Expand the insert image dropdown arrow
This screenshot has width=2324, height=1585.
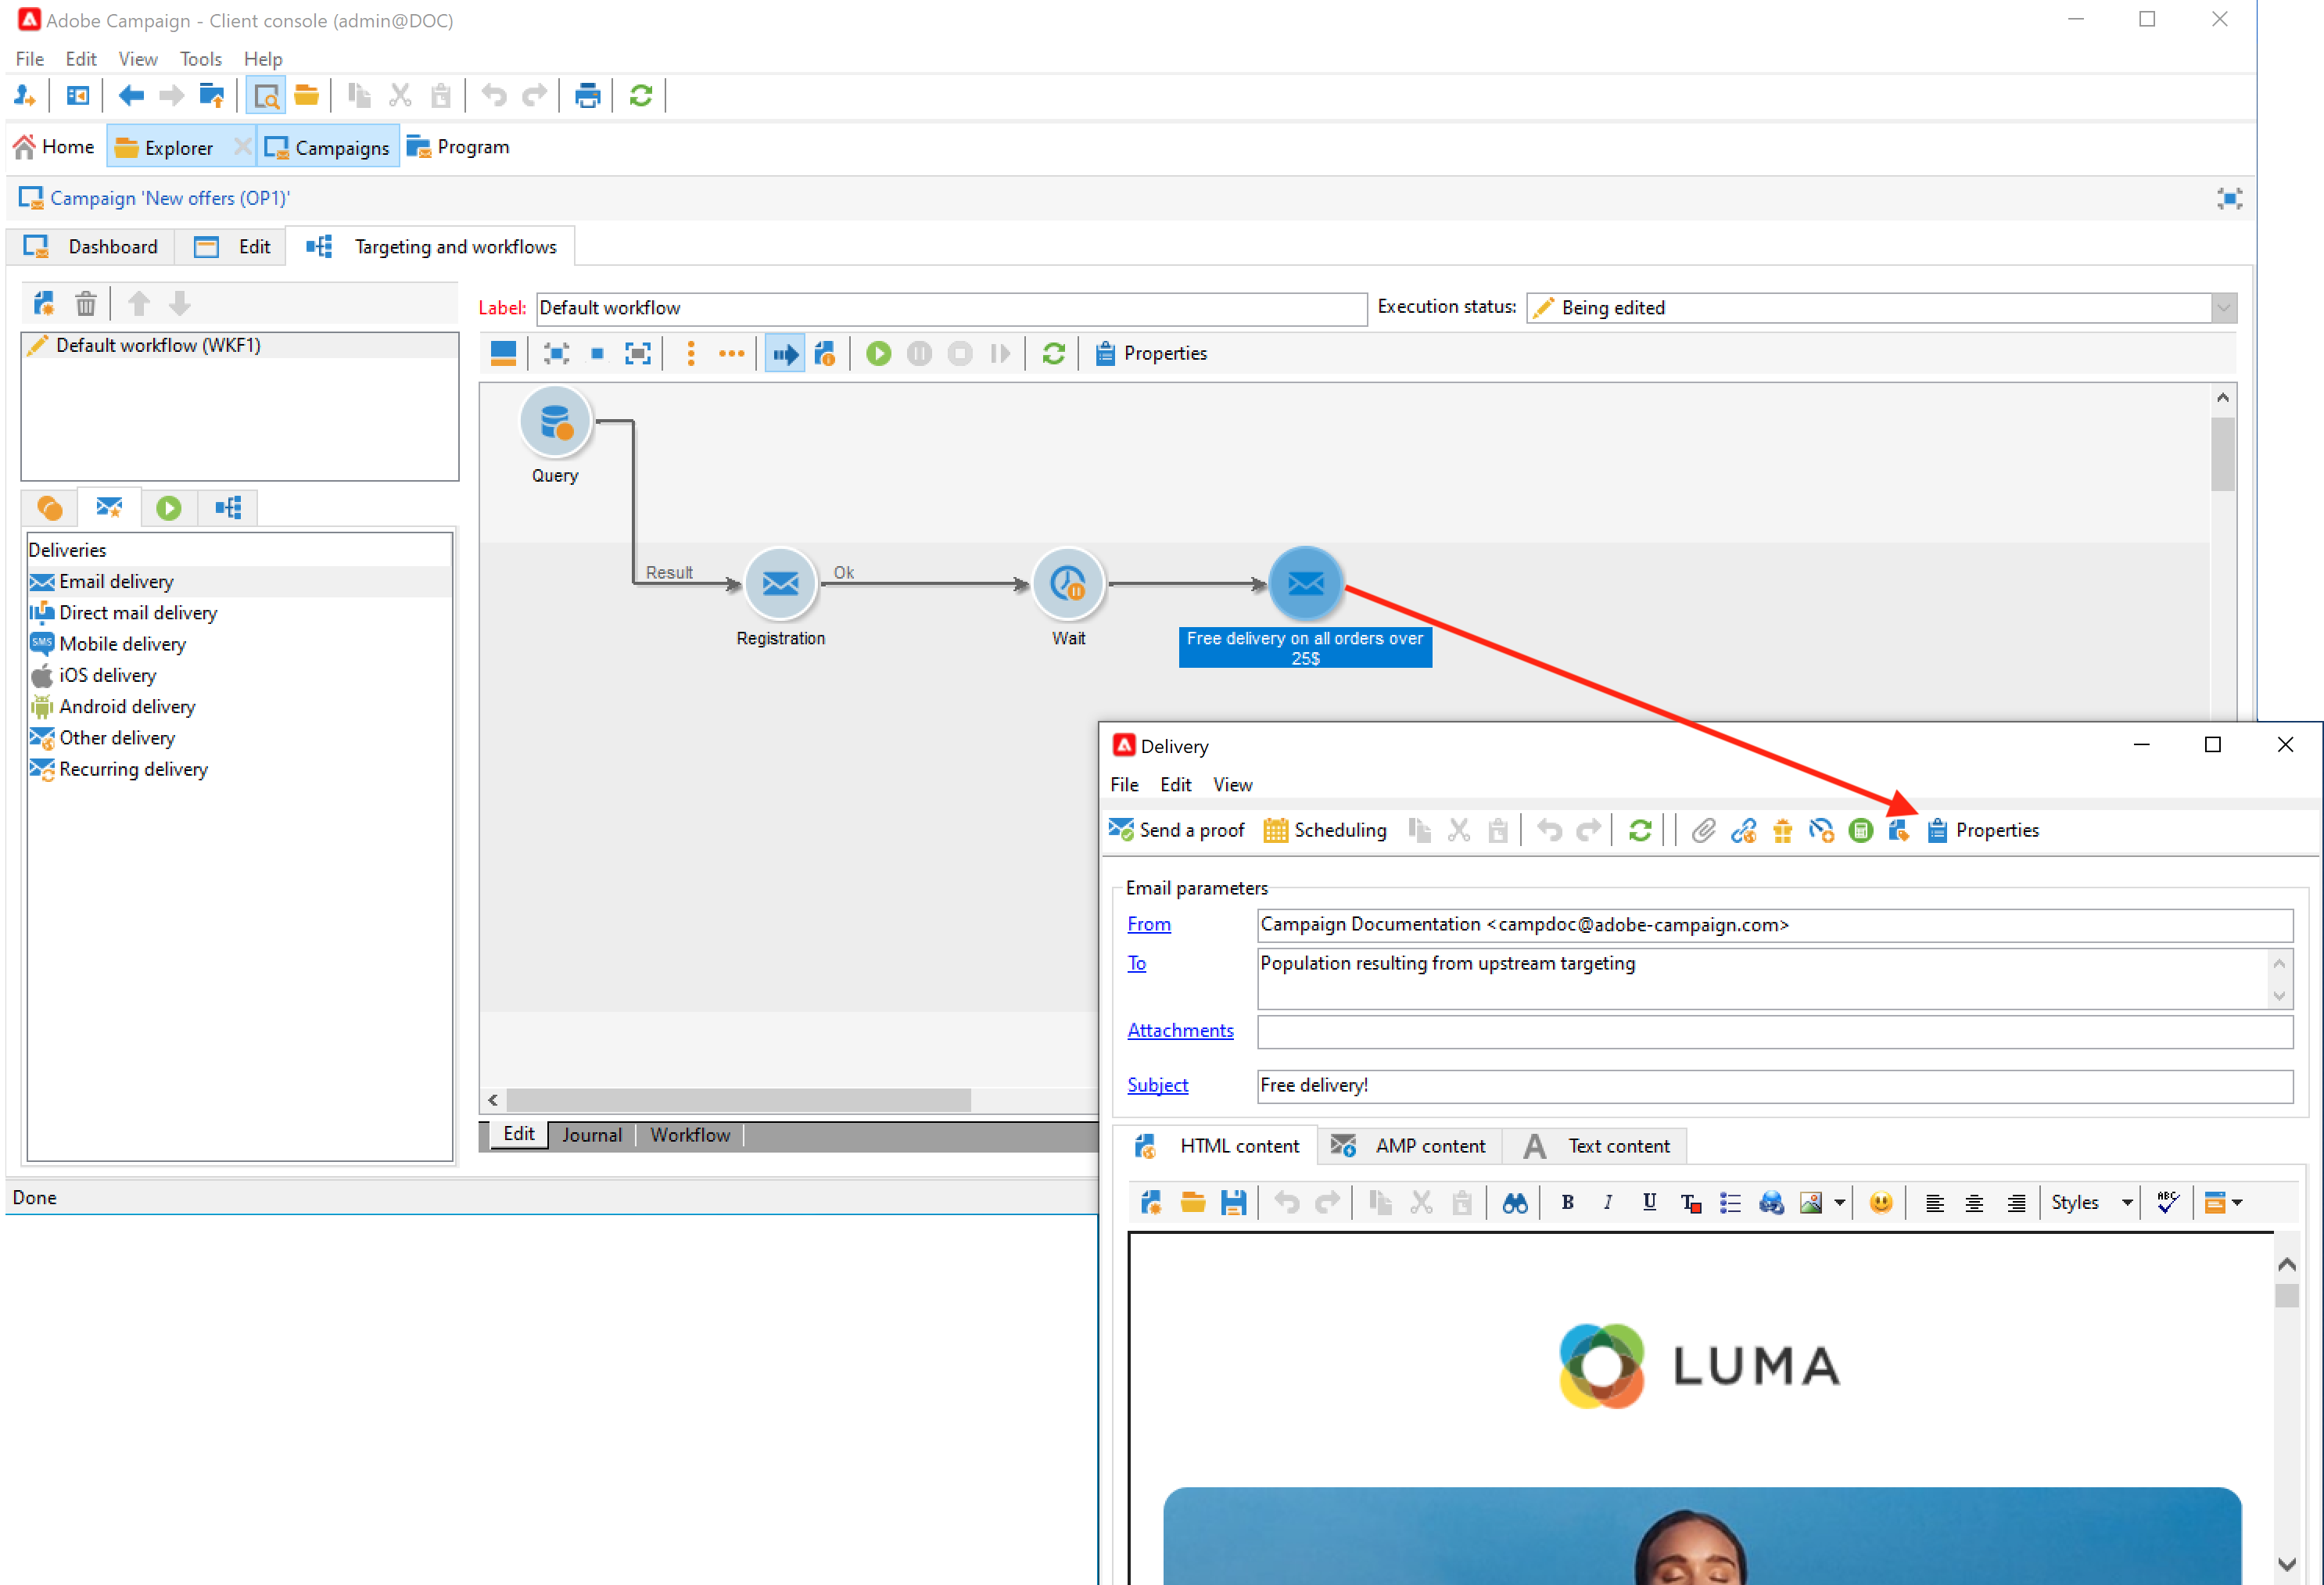[1839, 1203]
